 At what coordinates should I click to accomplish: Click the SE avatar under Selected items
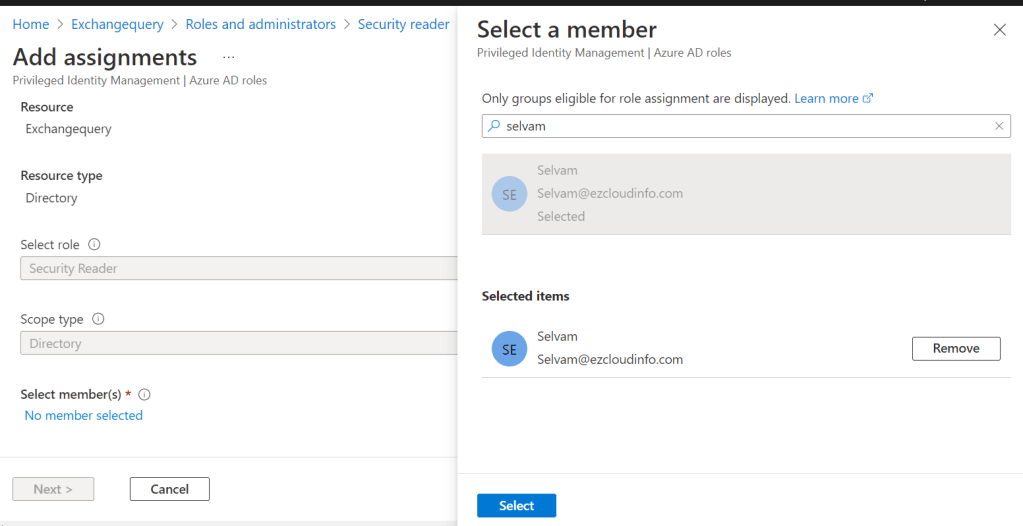point(509,348)
